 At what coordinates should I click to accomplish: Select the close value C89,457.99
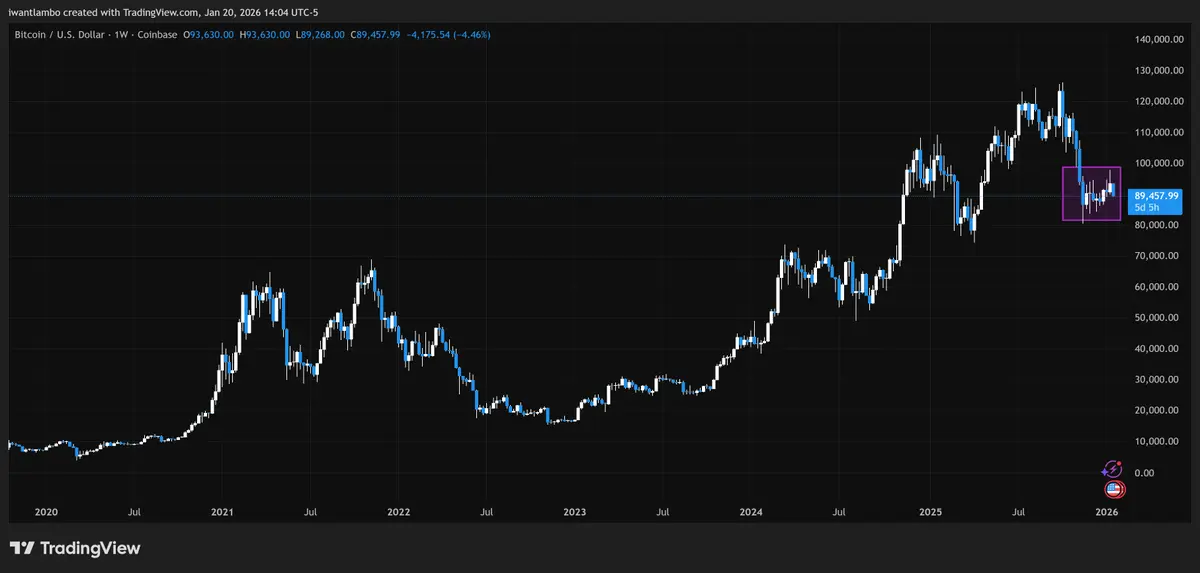pos(376,35)
